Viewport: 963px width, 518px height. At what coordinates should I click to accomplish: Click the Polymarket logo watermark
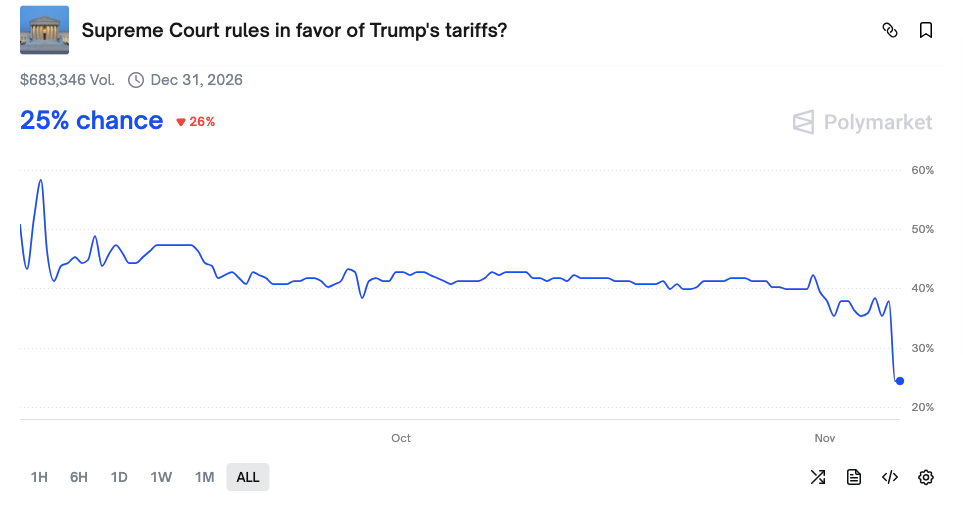pos(862,122)
